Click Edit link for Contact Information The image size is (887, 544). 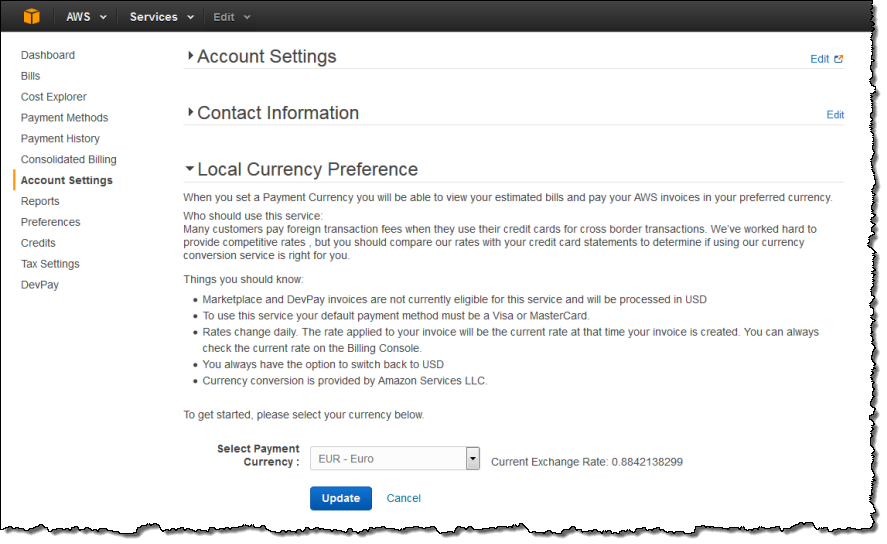(835, 115)
